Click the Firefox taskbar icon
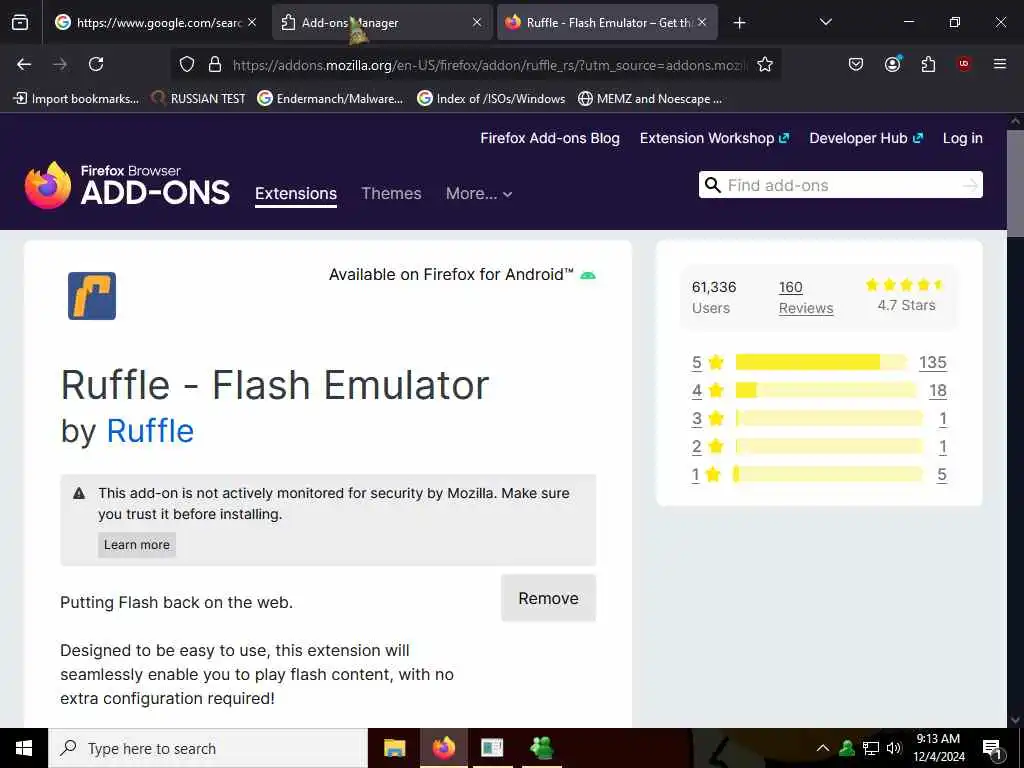The height and width of the screenshot is (768, 1024). coord(443,748)
